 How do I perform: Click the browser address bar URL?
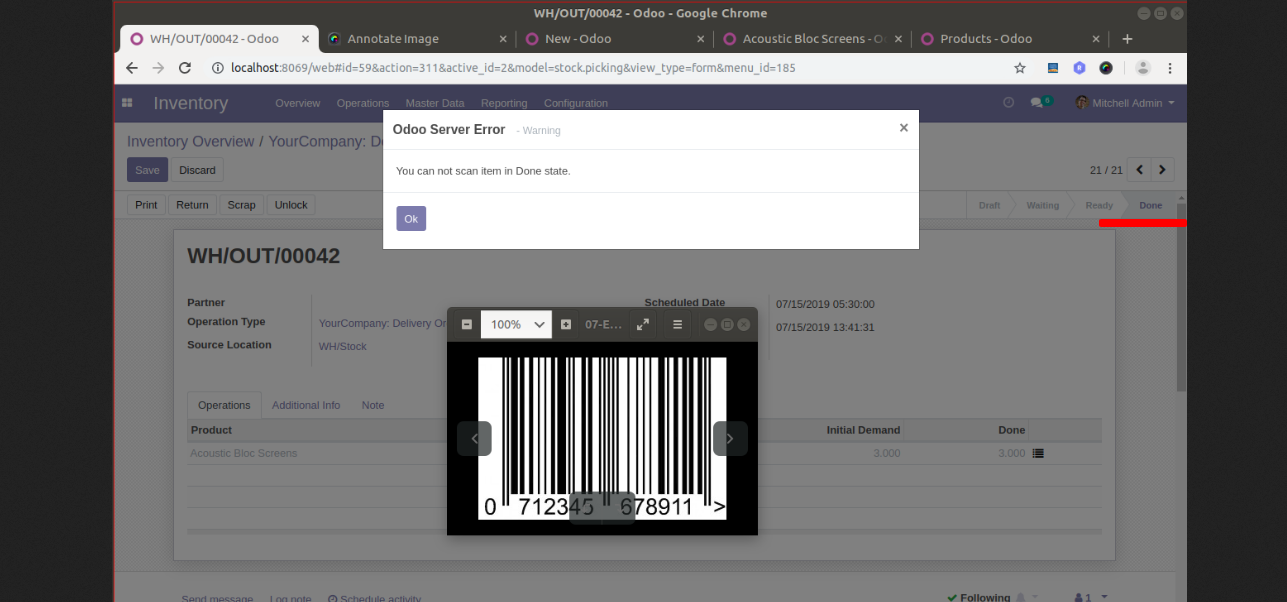[513, 68]
